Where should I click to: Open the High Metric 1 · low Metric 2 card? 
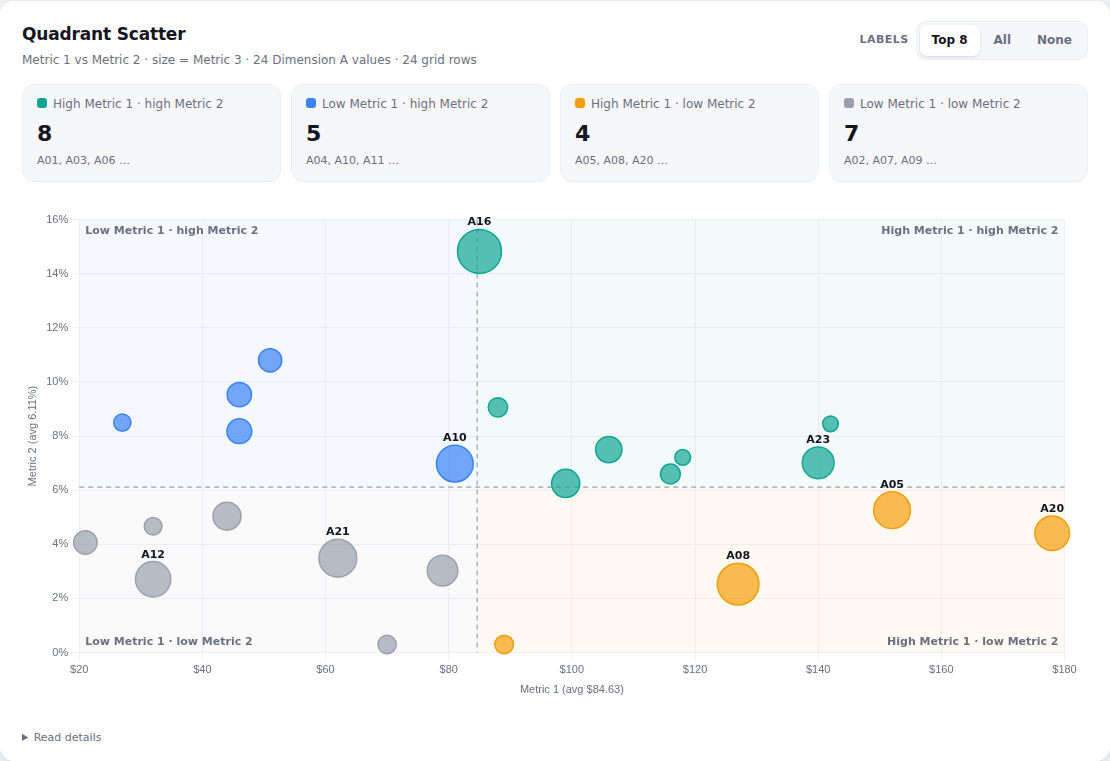click(x=690, y=133)
